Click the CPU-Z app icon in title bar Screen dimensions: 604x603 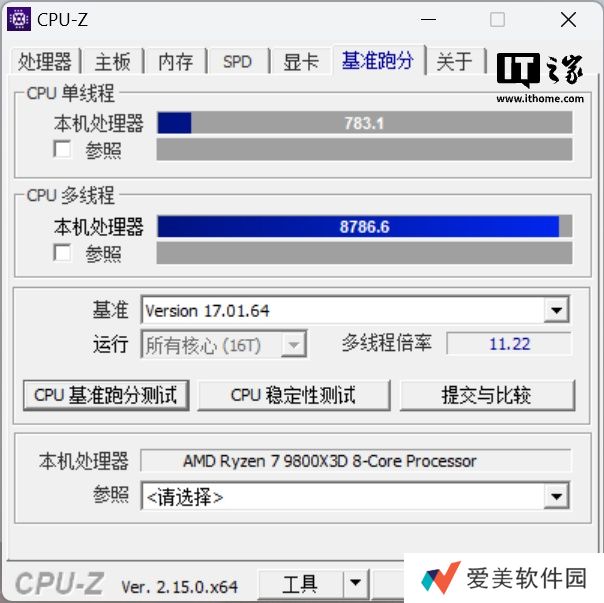coord(19,19)
